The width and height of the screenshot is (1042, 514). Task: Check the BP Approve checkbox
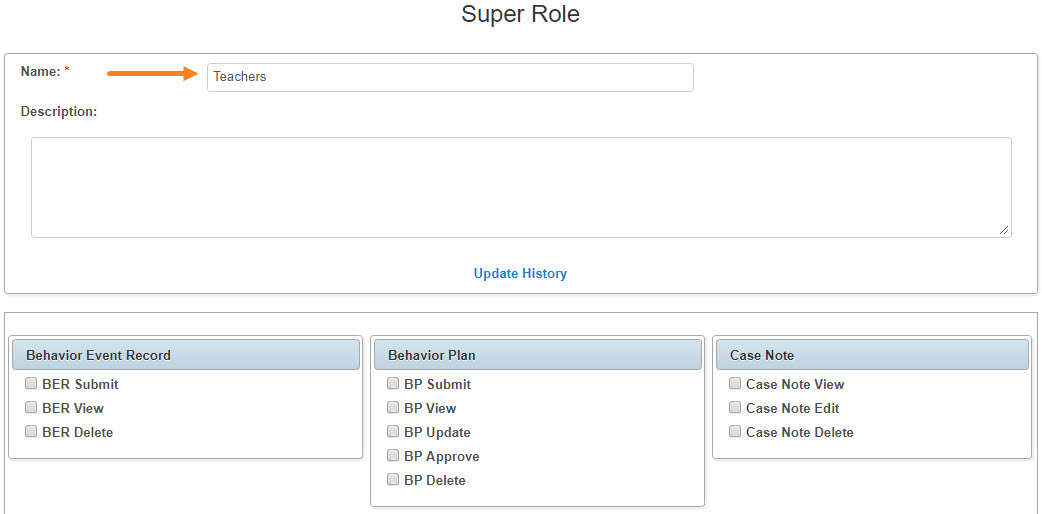[x=393, y=455]
